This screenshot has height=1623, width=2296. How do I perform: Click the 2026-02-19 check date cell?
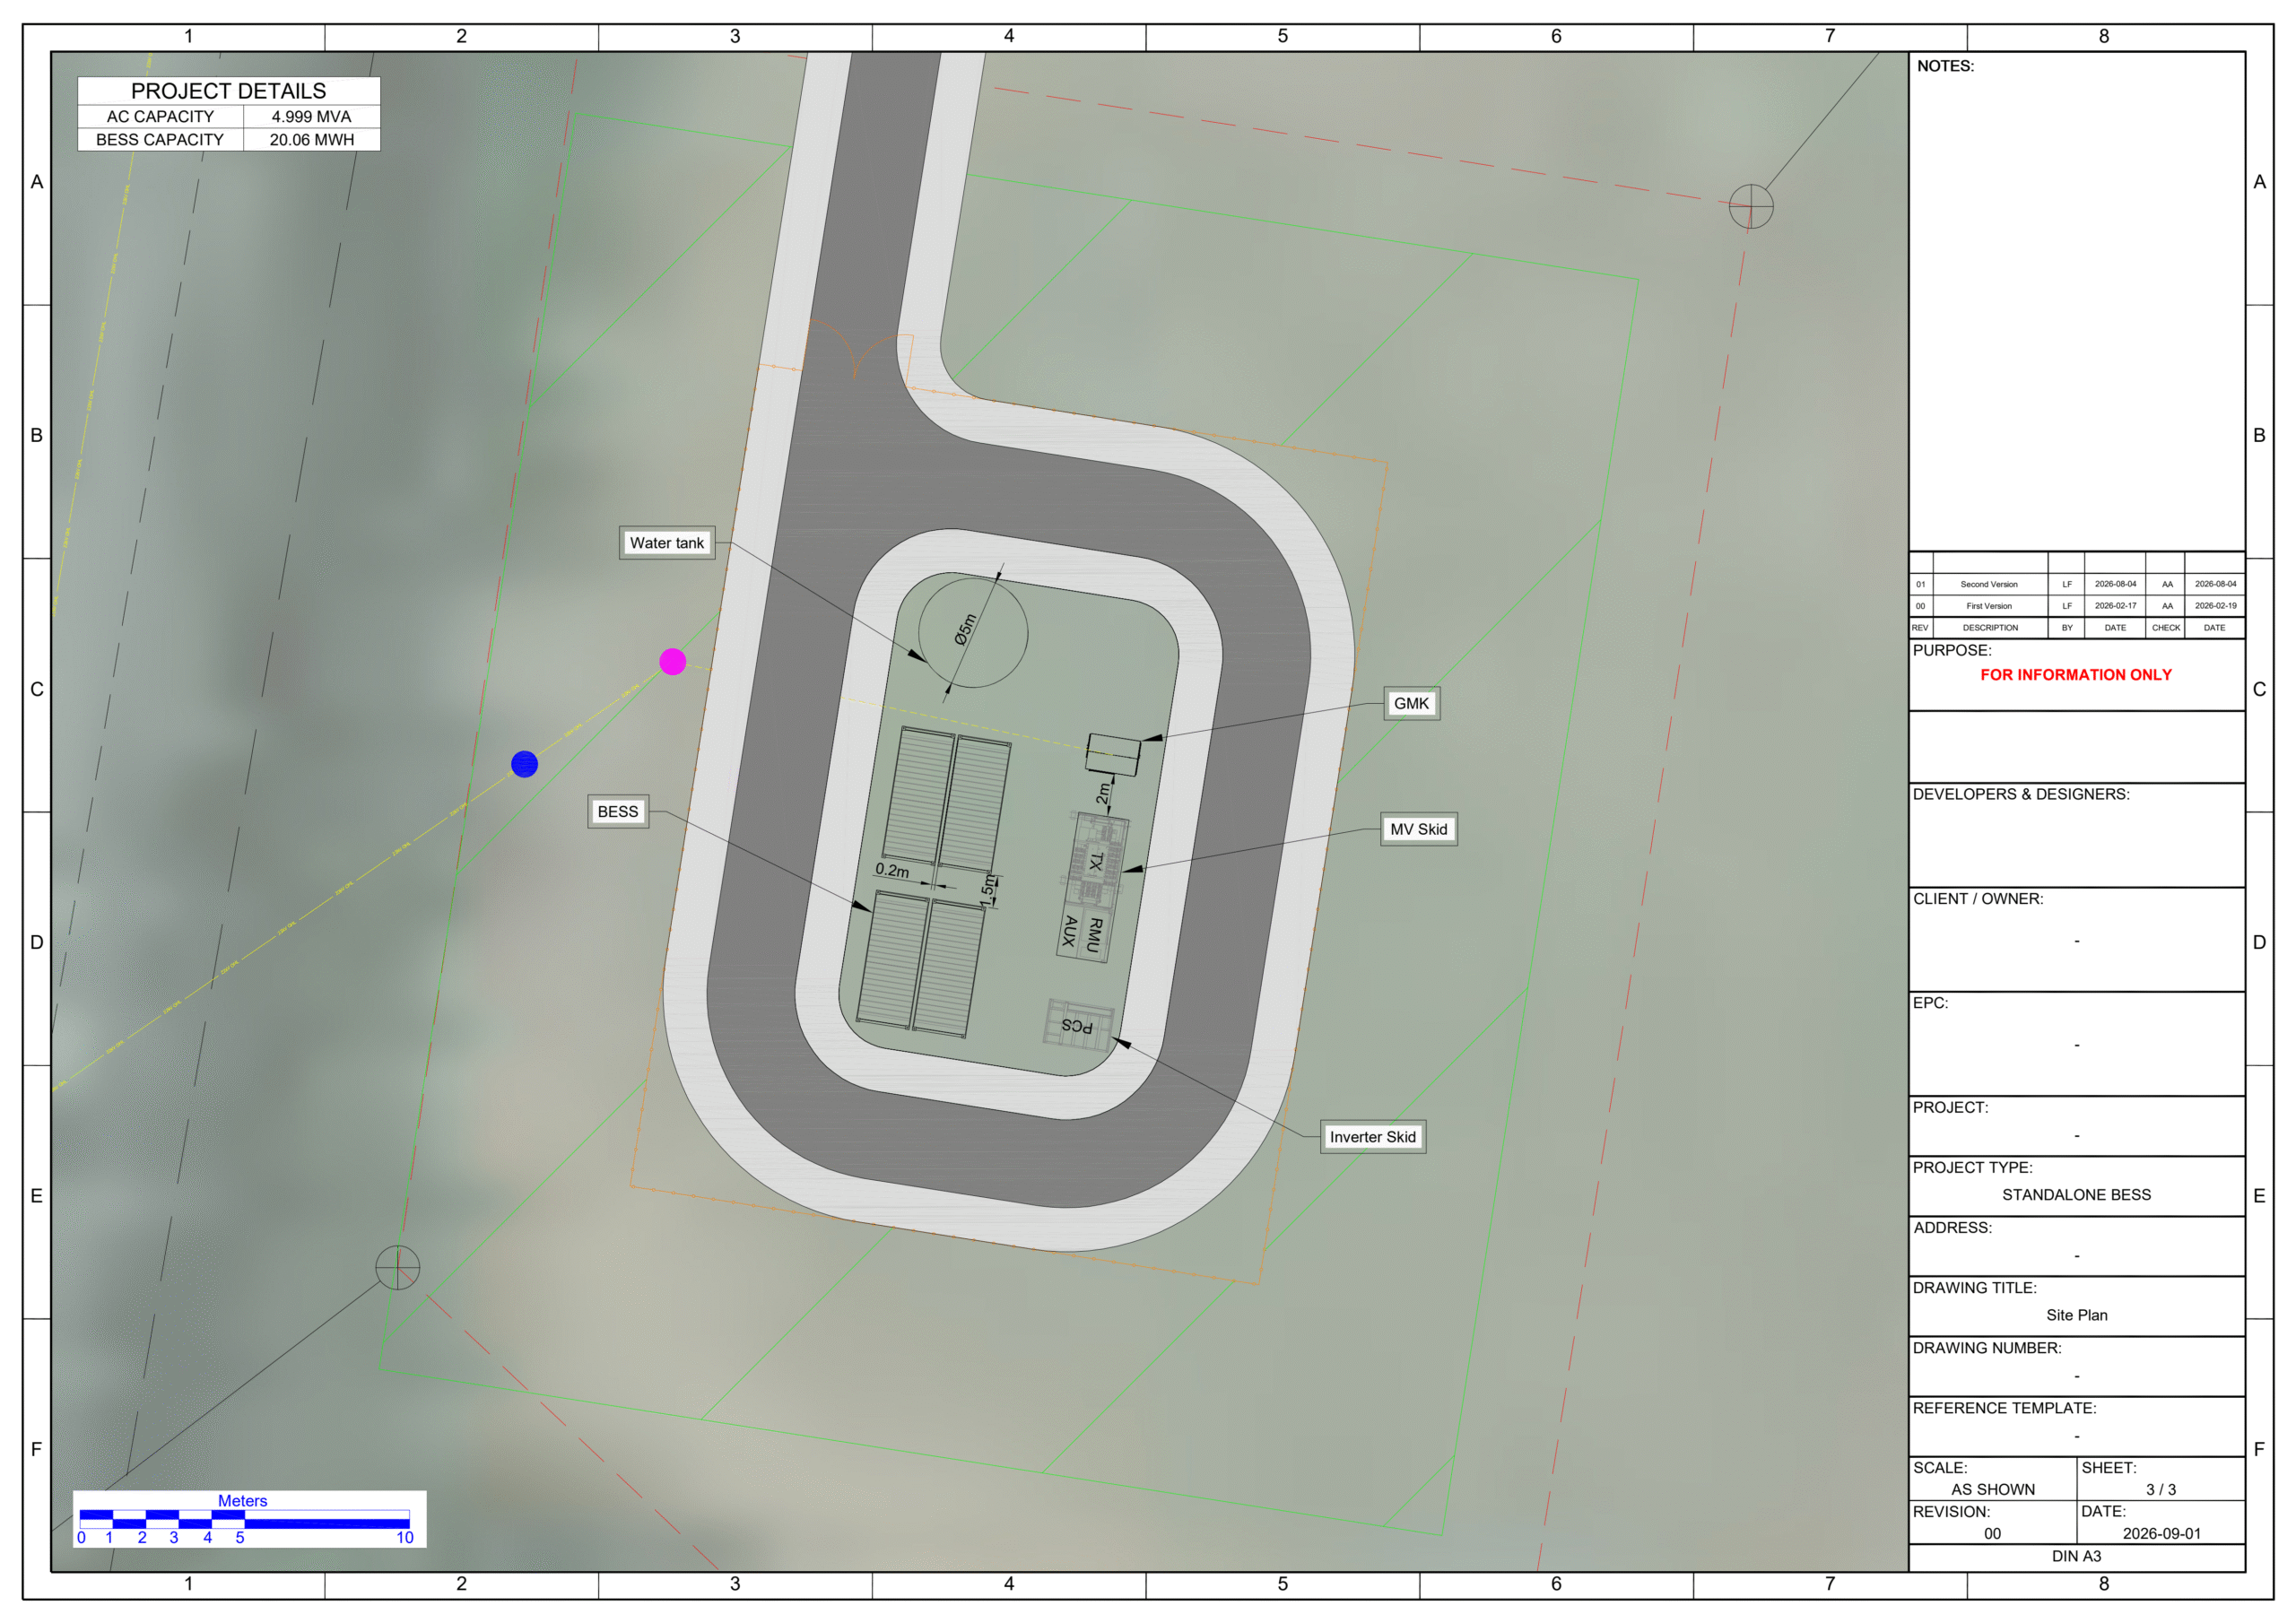2215,606
